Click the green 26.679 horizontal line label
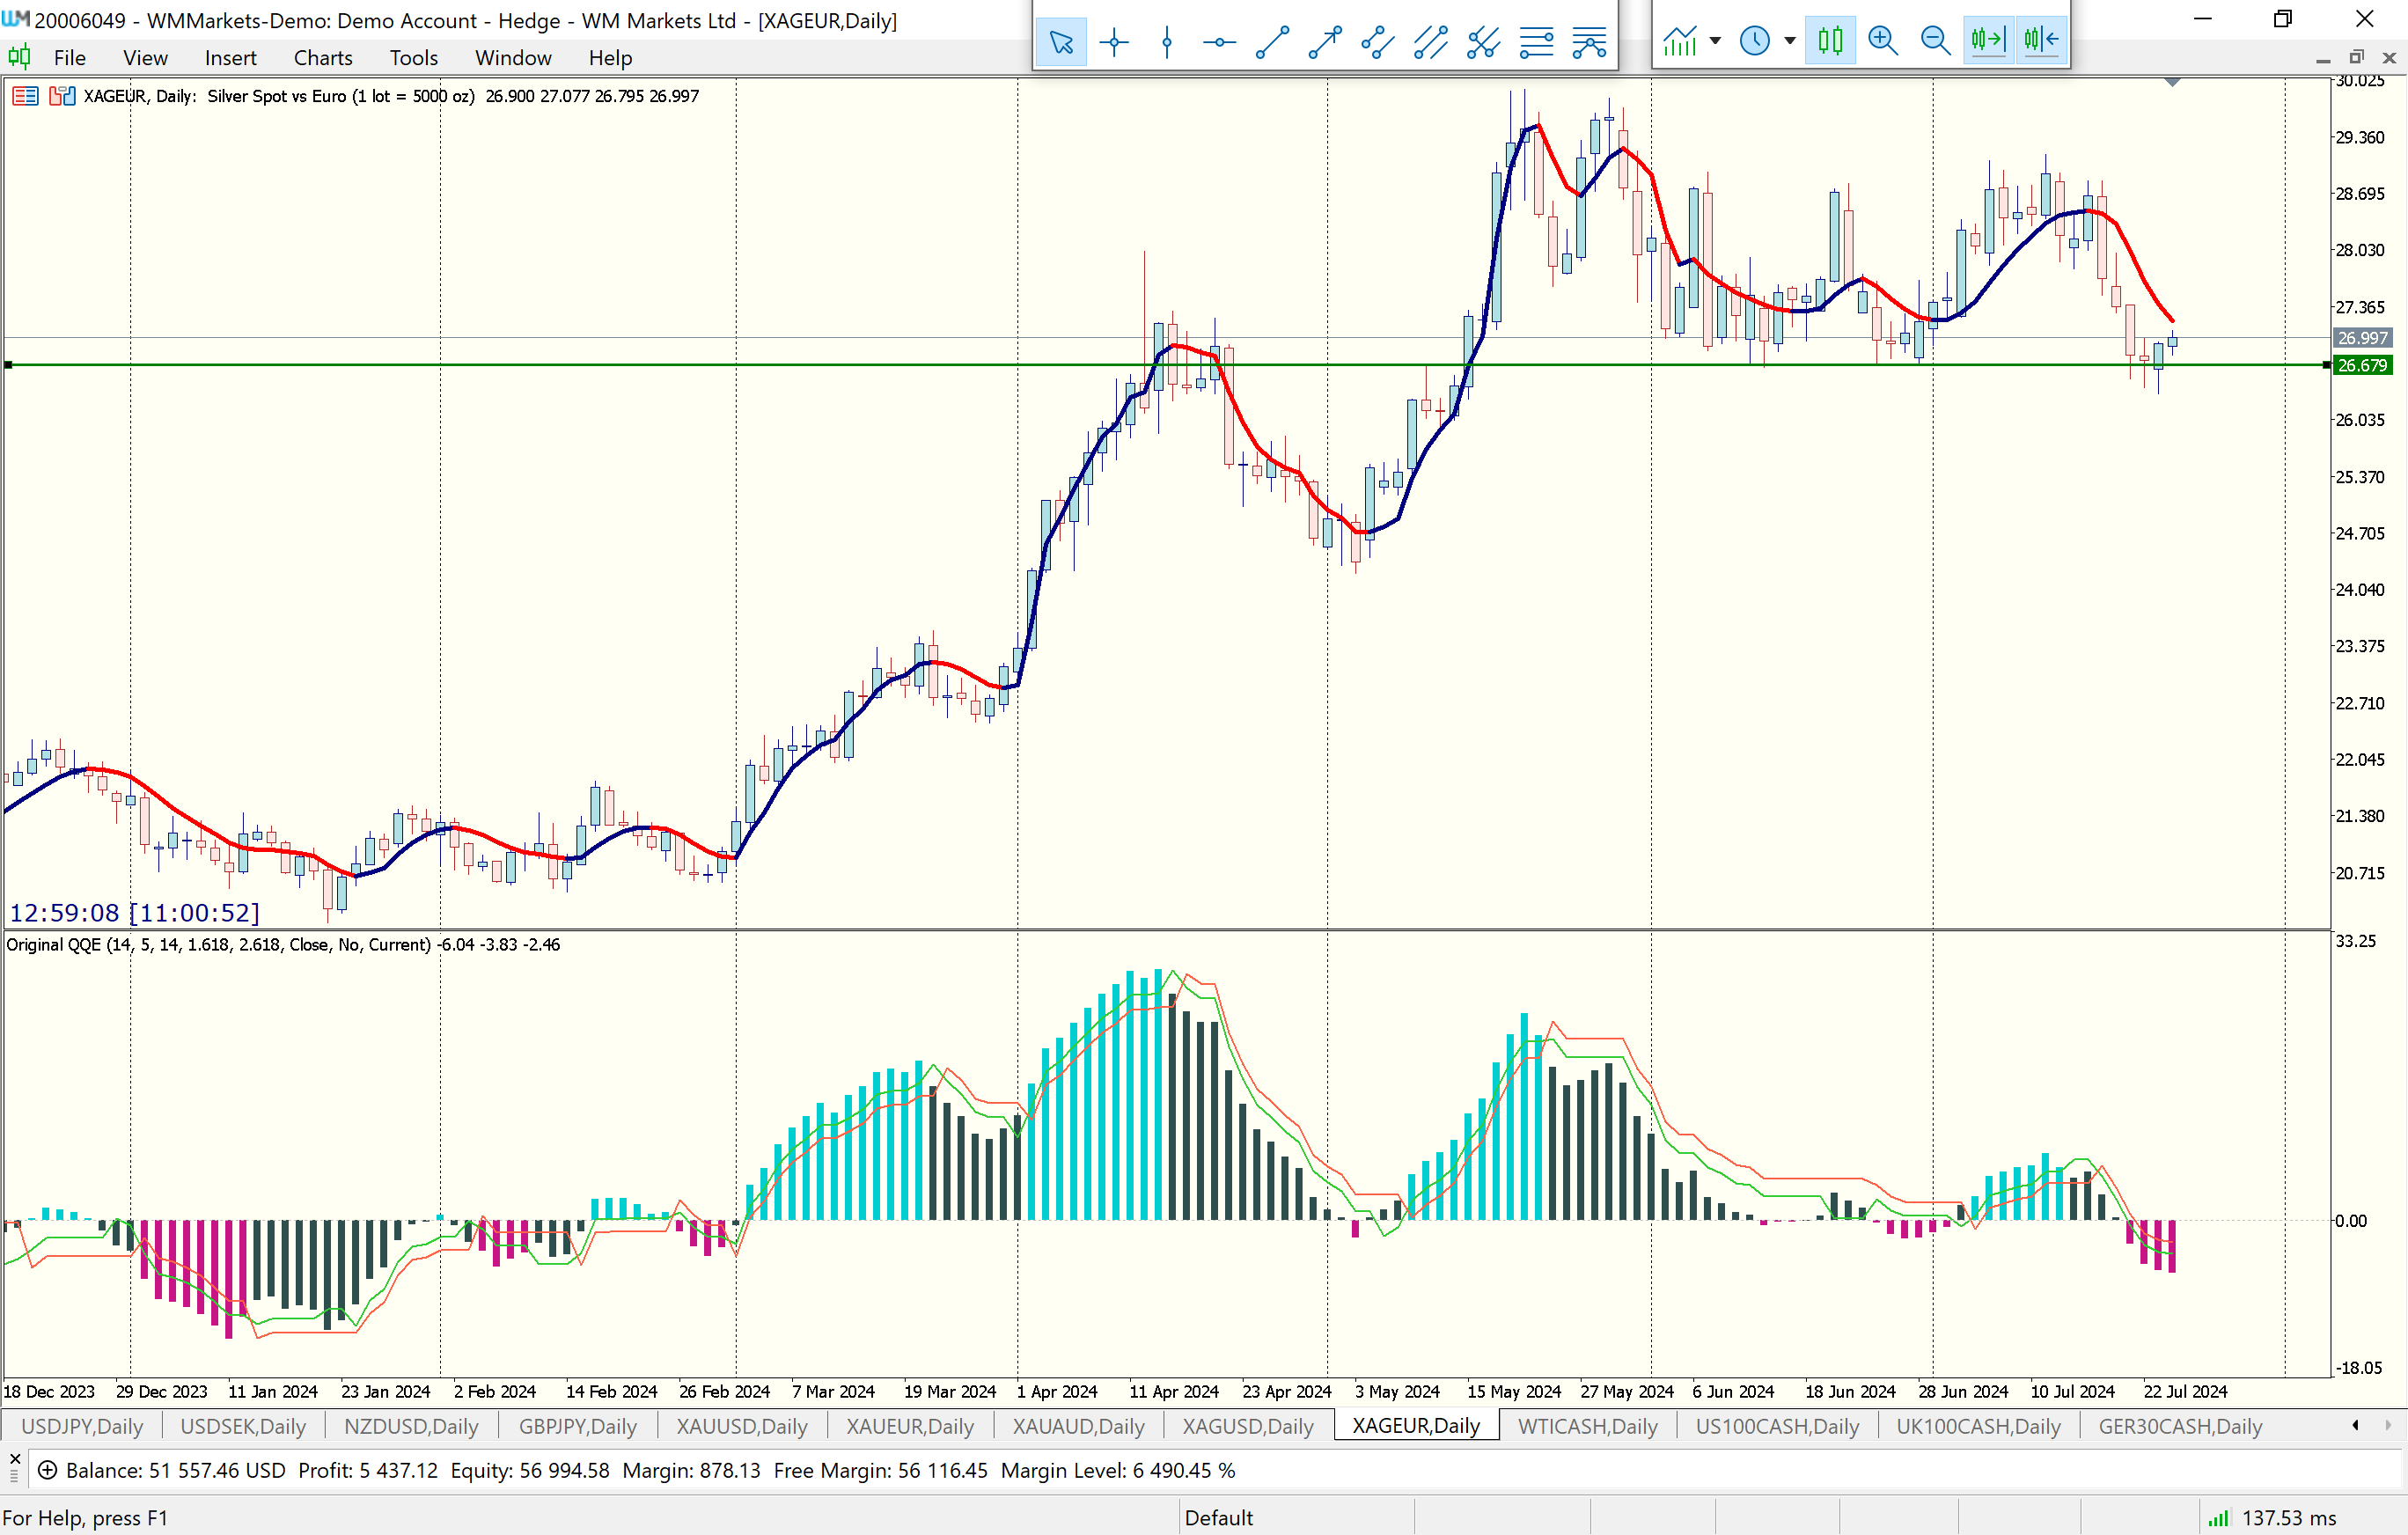The height and width of the screenshot is (1535, 2408). pos(2362,366)
